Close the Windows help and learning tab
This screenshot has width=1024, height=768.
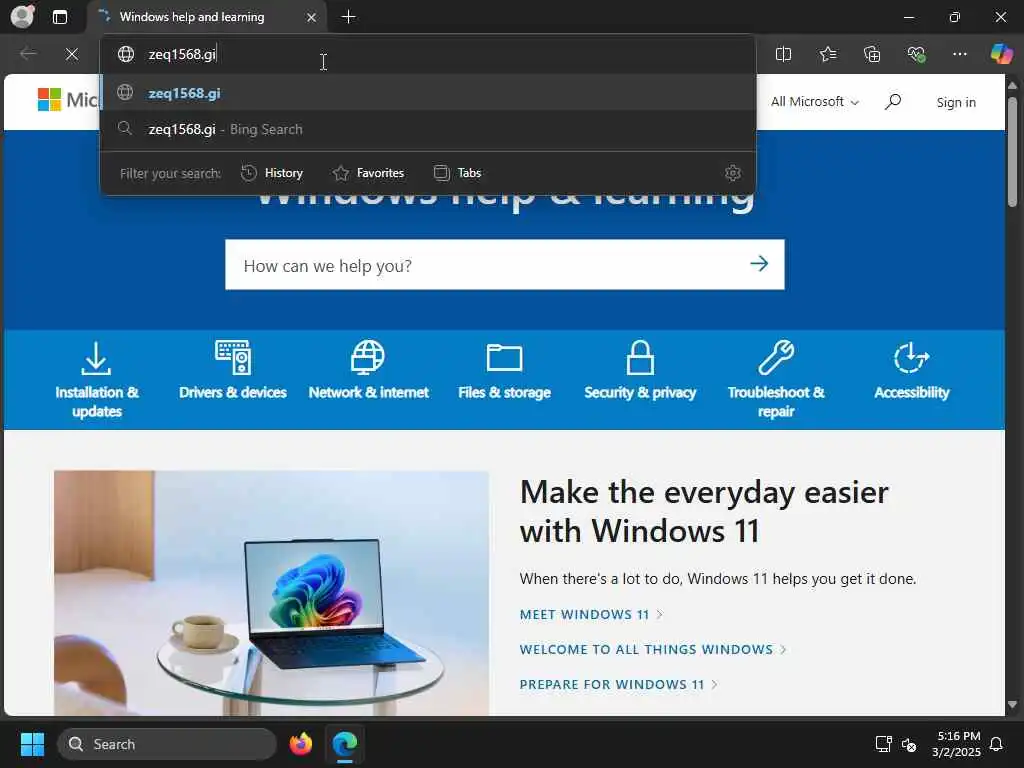click(x=312, y=18)
